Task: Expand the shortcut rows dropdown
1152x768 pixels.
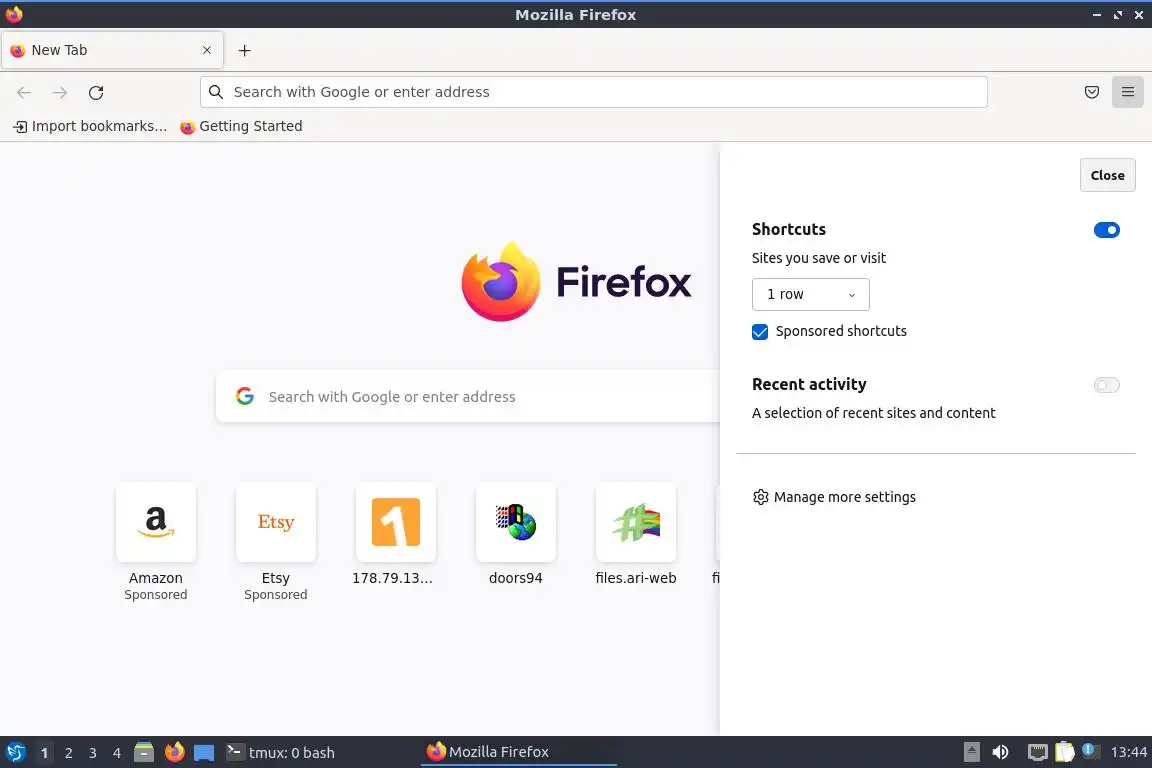Action: coord(810,294)
